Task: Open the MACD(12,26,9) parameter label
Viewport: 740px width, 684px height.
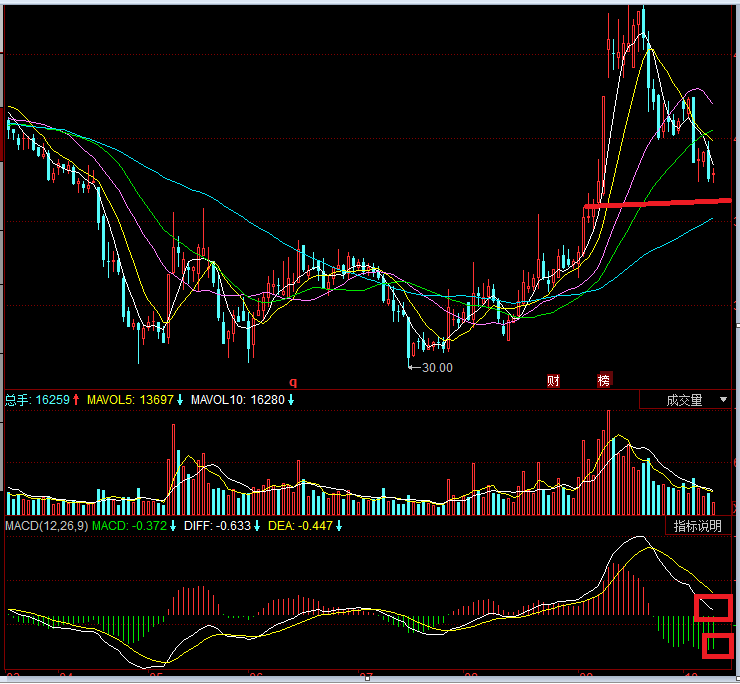Action: tap(46, 526)
